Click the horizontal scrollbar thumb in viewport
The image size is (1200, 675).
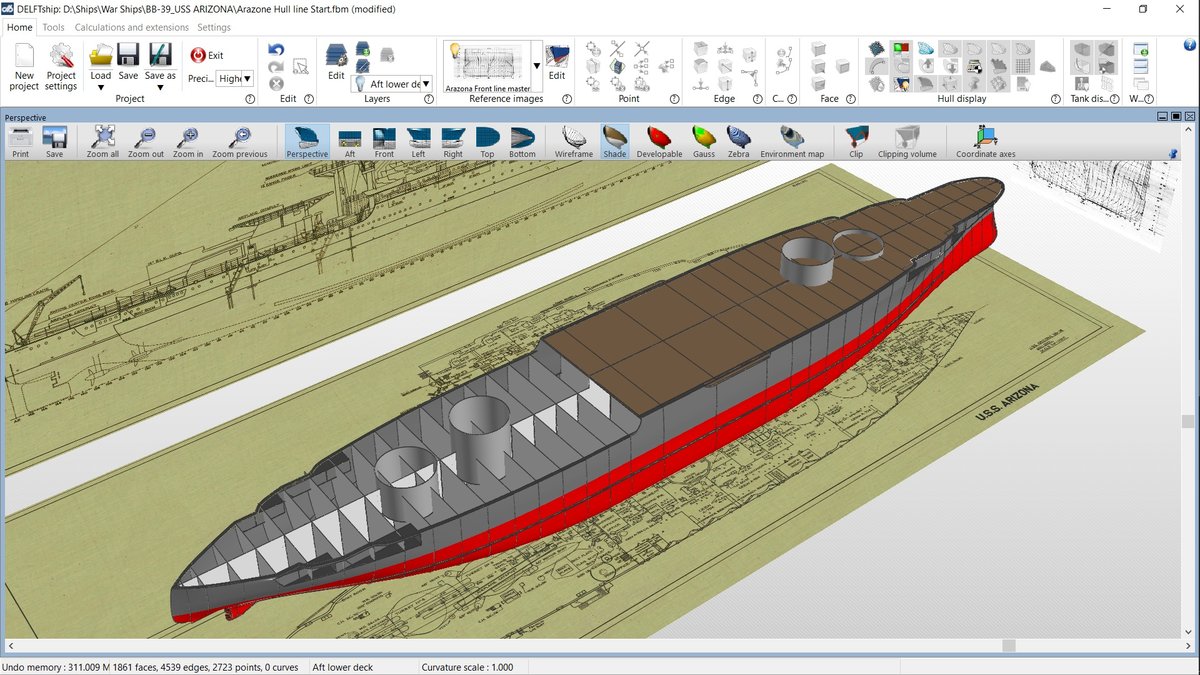click(1009, 646)
